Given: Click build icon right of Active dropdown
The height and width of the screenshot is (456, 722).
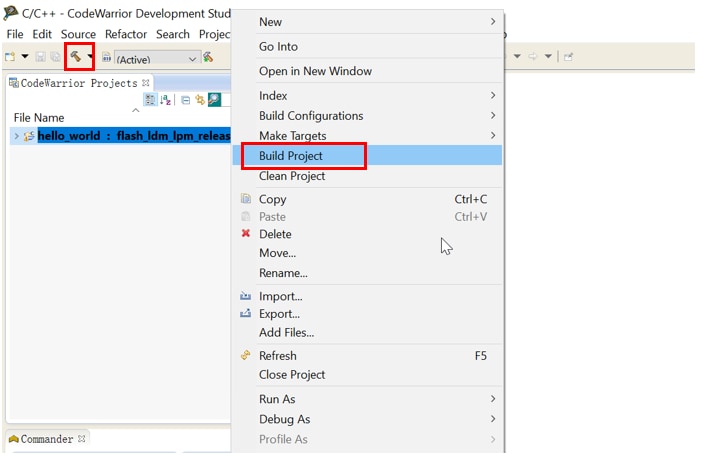Looking at the screenshot, I should click(x=208, y=58).
